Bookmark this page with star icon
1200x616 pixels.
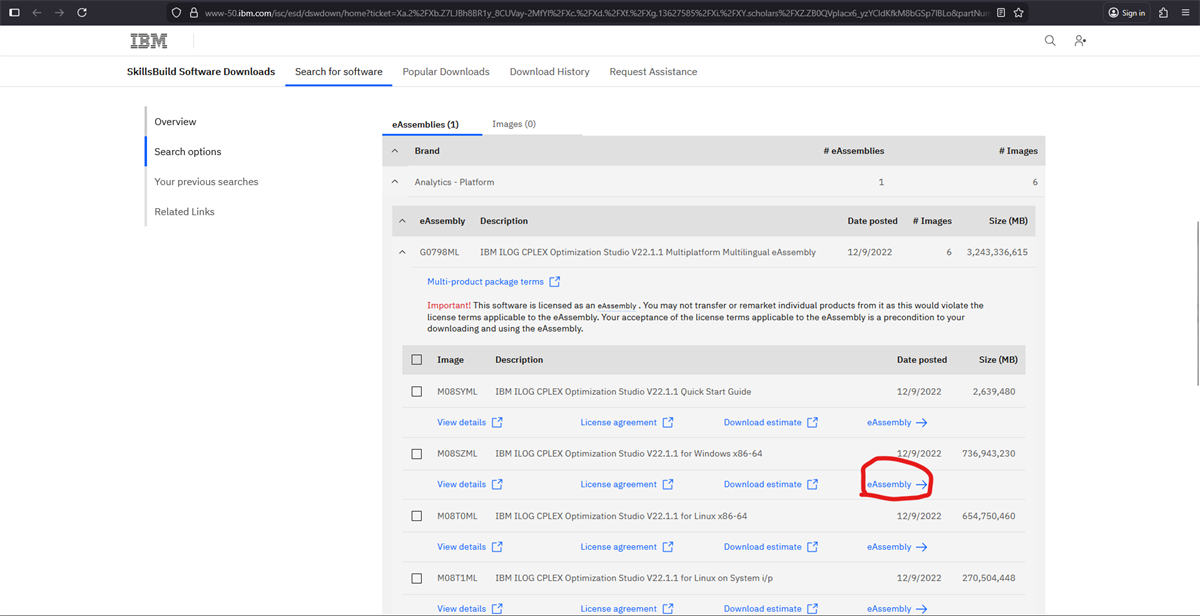(x=1018, y=13)
